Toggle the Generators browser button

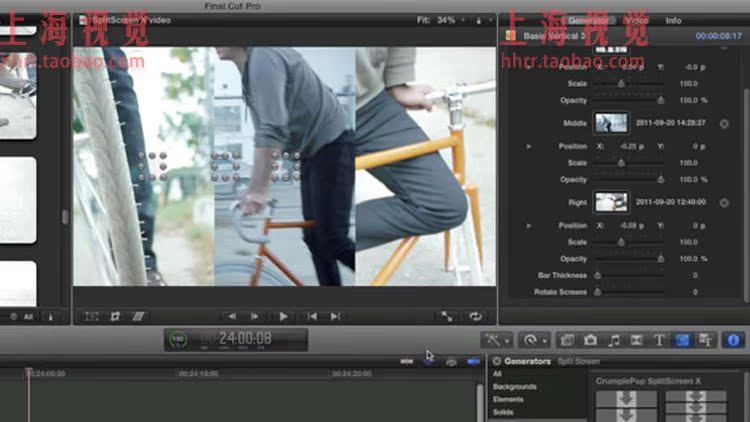(683, 340)
